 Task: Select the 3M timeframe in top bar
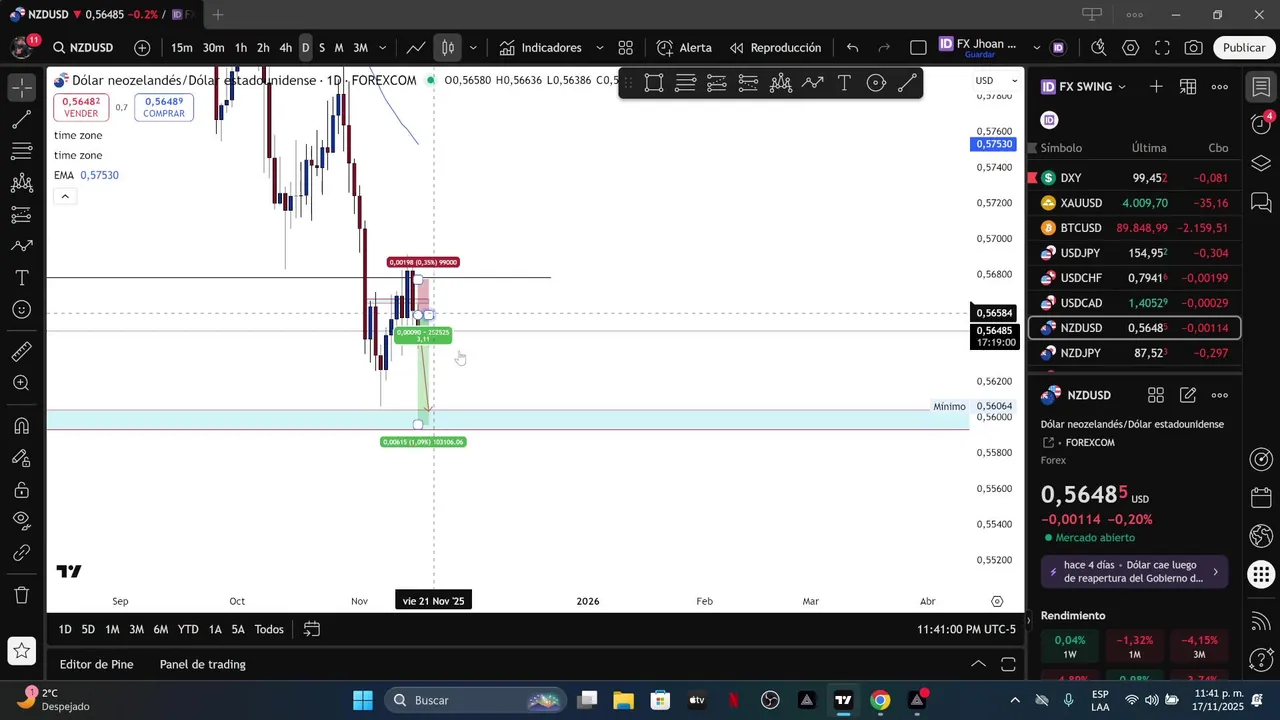[x=361, y=48]
